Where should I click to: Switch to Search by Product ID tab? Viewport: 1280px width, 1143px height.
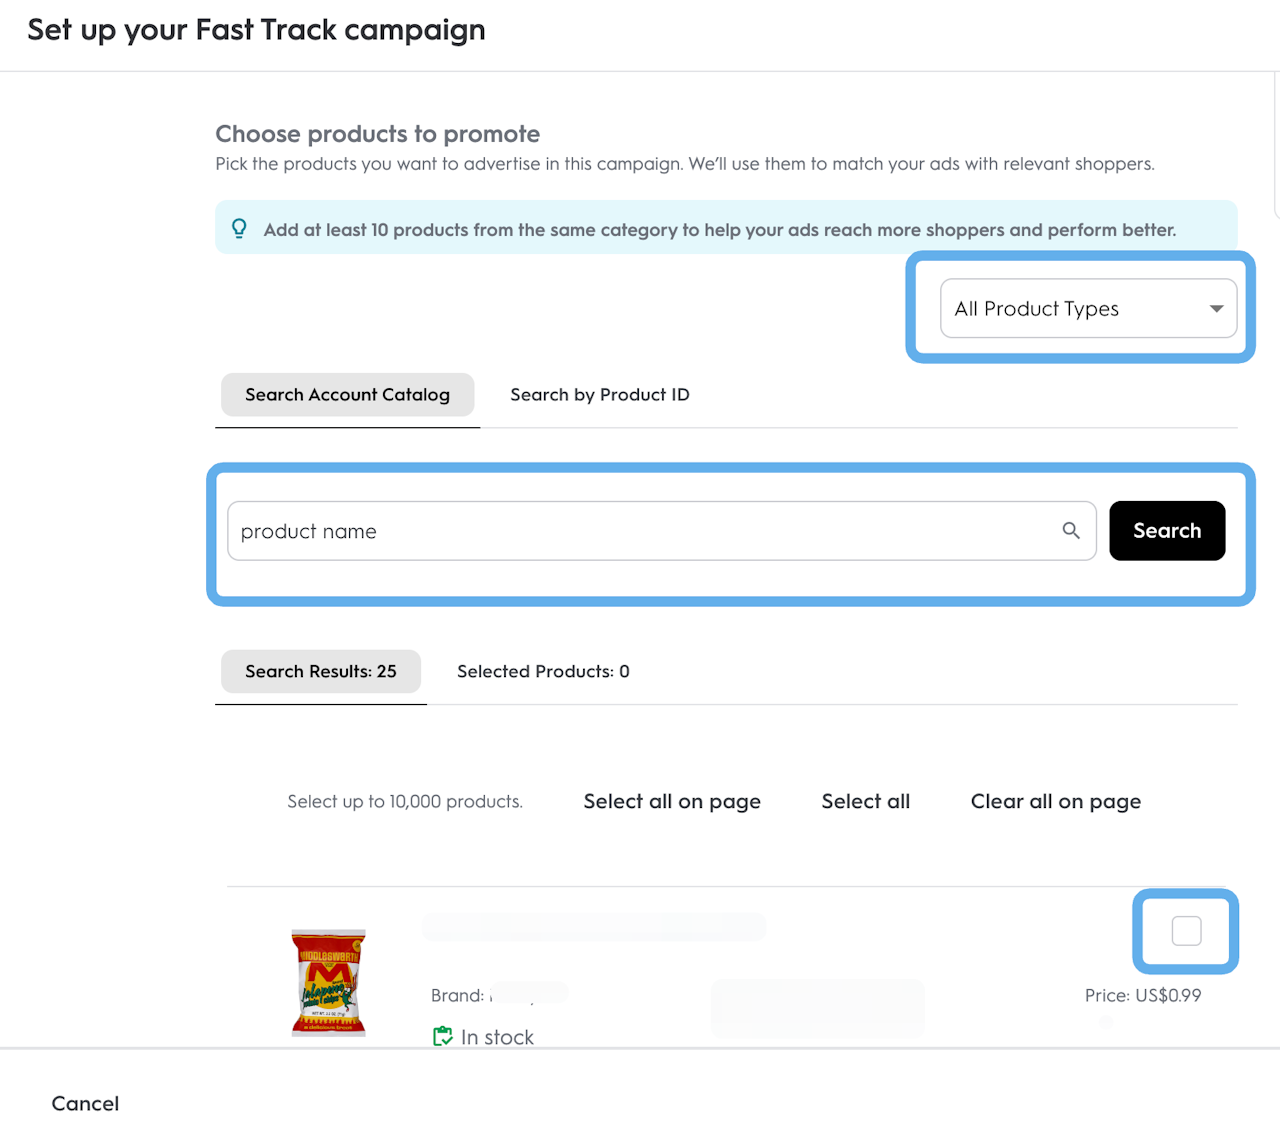pyautogui.click(x=599, y=395)
